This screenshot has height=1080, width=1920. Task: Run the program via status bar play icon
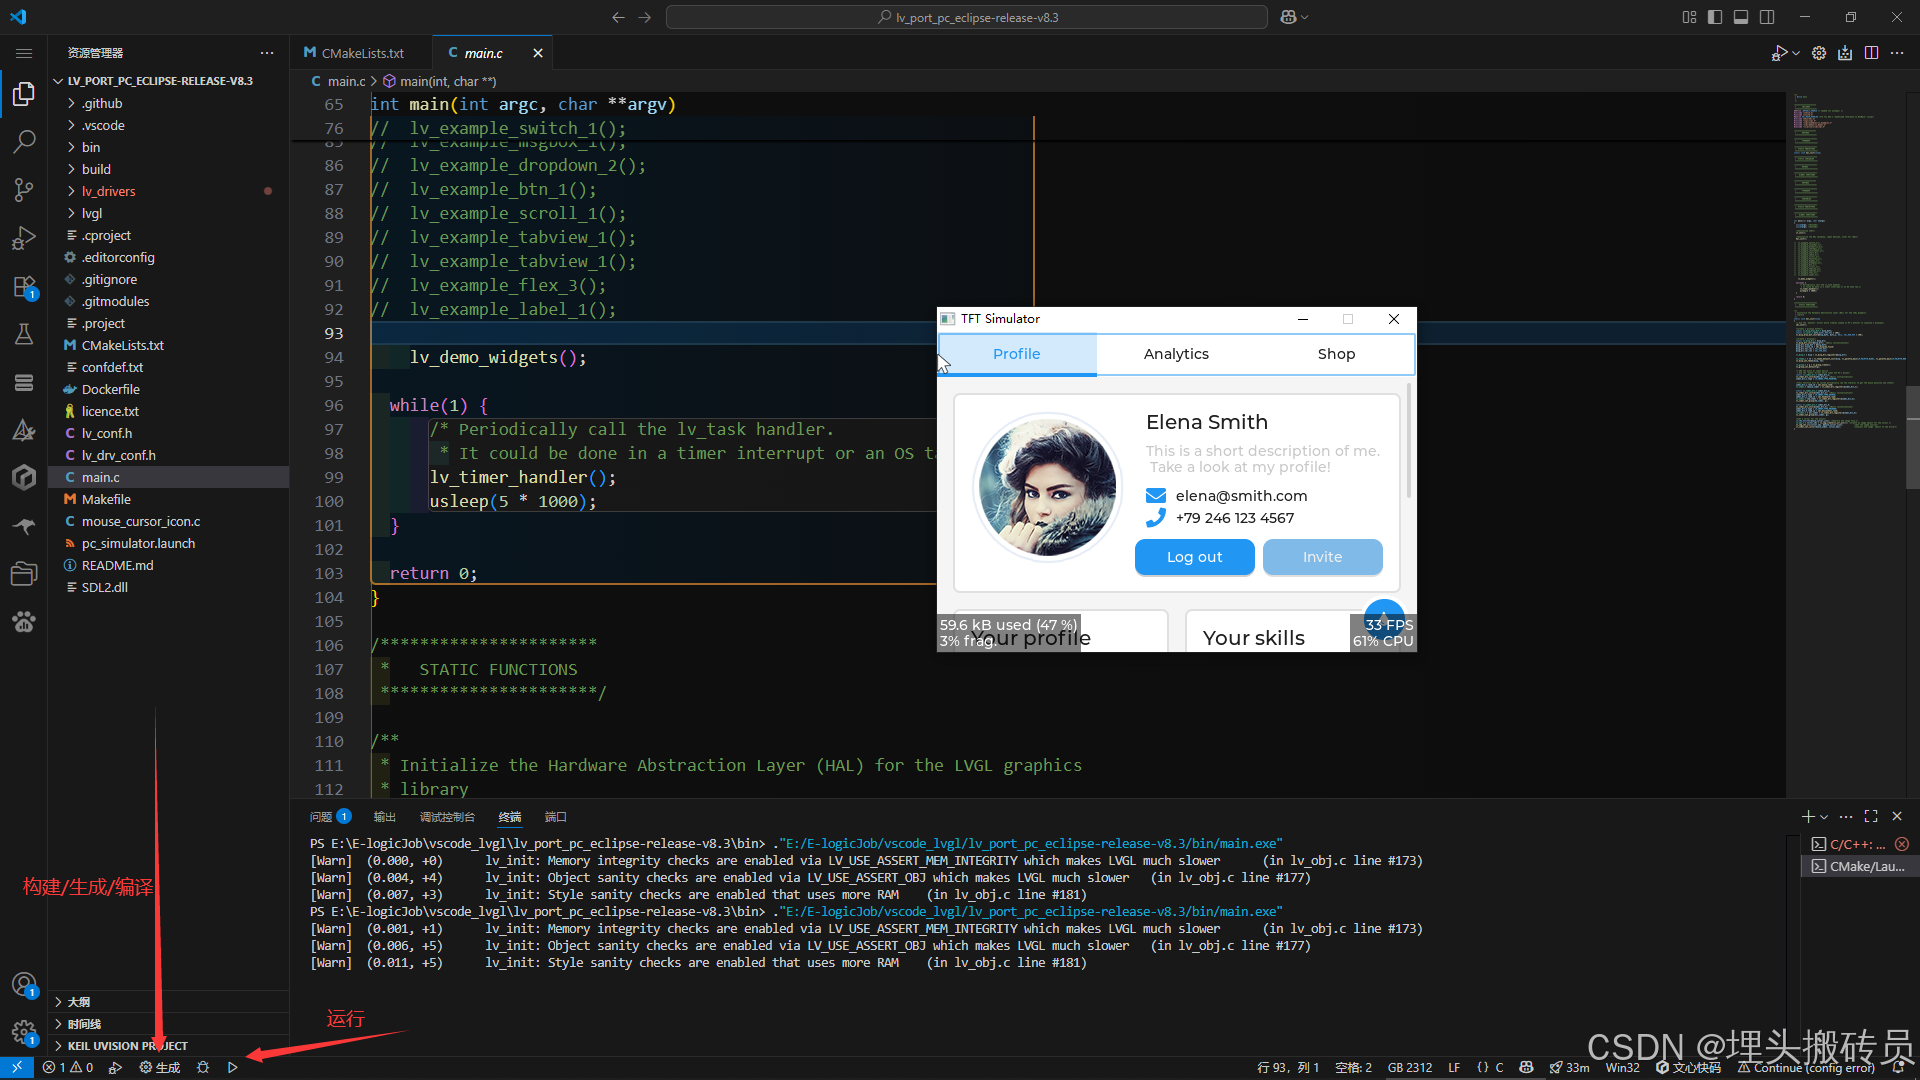[233, 1067]
